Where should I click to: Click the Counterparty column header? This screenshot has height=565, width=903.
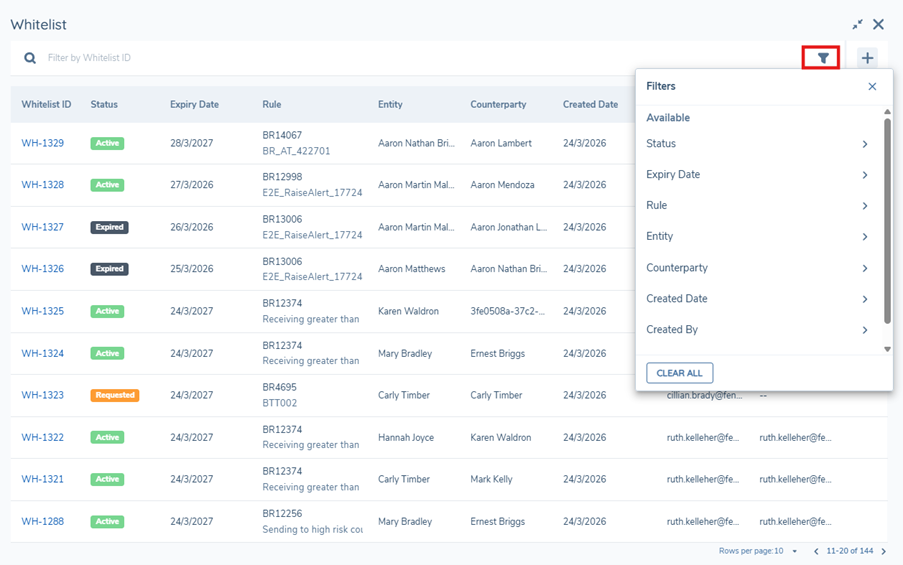tap(498, 104)
